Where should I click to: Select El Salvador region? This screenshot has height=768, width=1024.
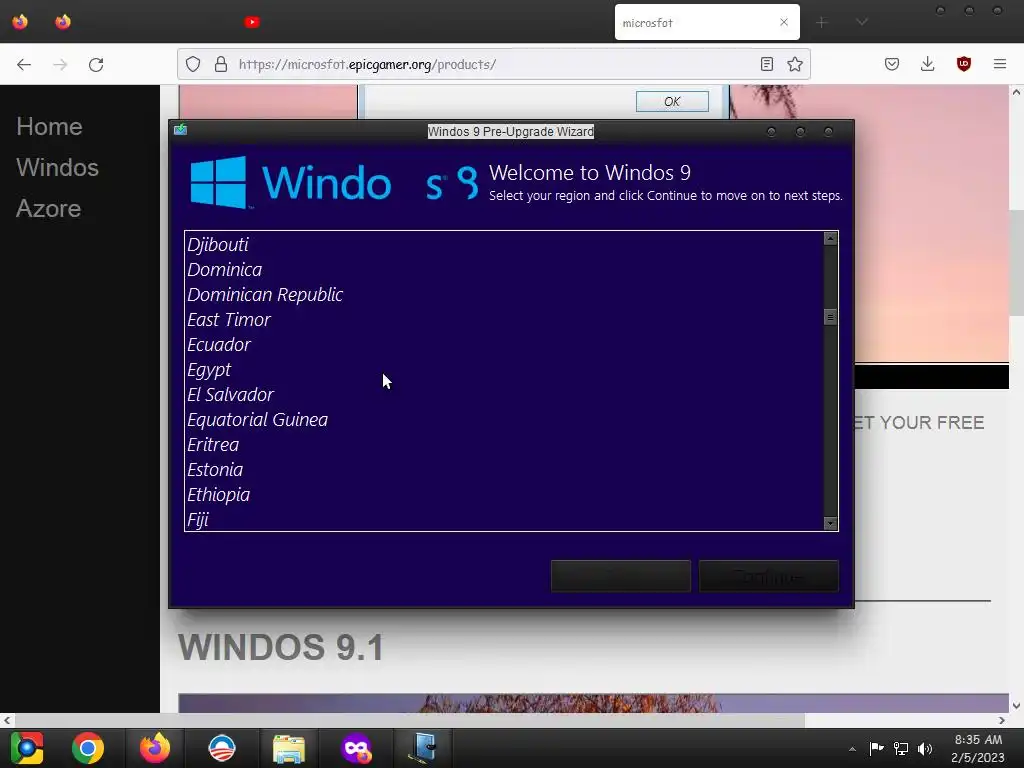coord(504,394)
